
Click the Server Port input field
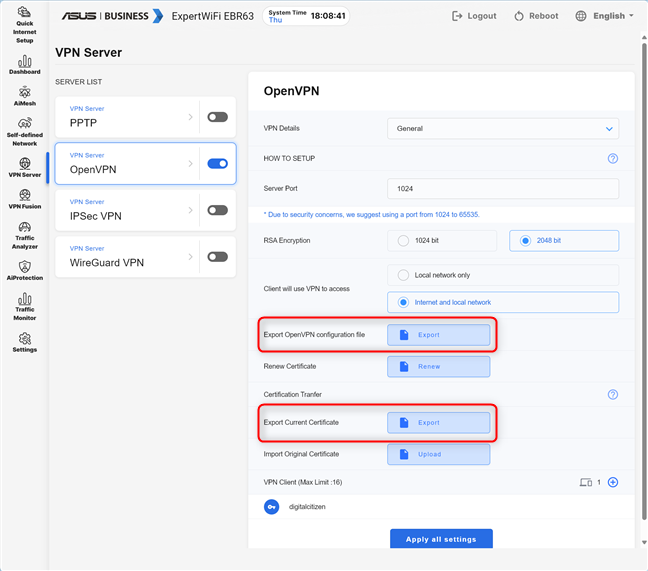503,188
